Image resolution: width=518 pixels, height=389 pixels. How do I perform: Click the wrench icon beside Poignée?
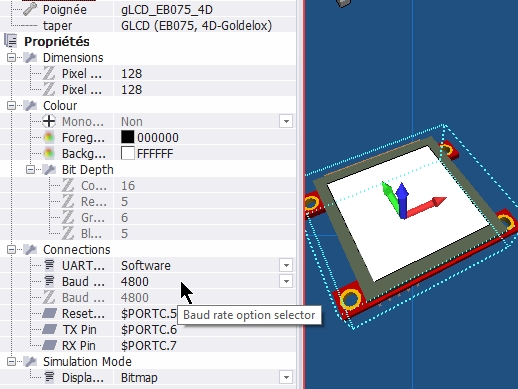pyautogui.click(x=30, y=9)
